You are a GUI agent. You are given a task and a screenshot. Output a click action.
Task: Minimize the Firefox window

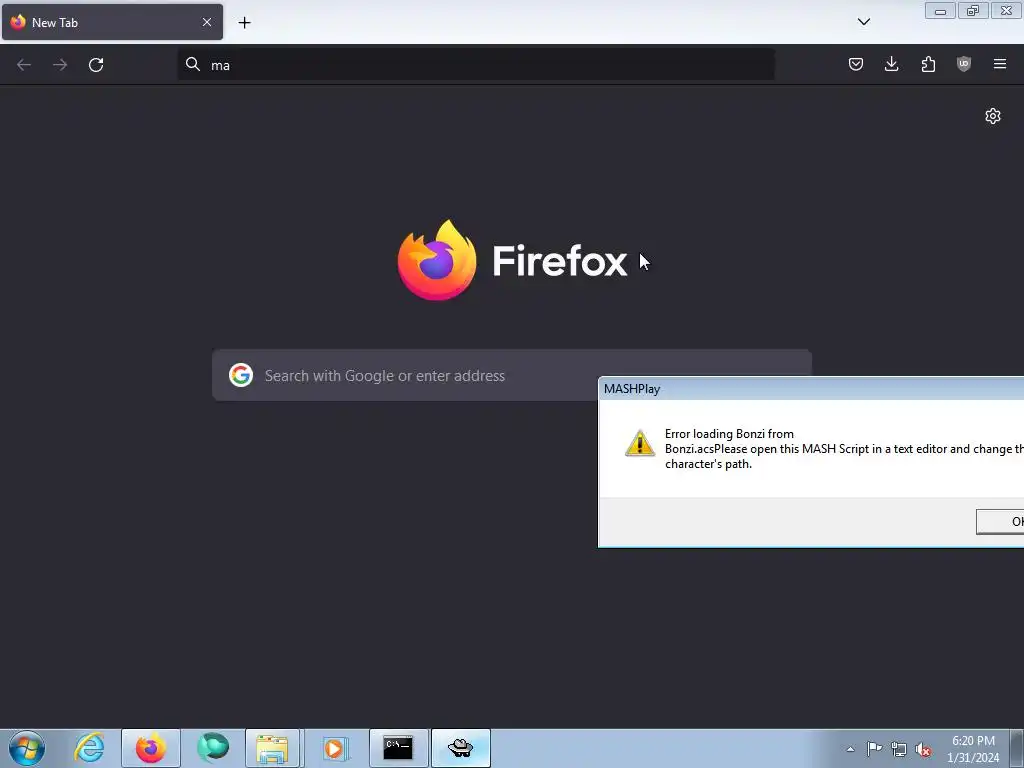940,10
